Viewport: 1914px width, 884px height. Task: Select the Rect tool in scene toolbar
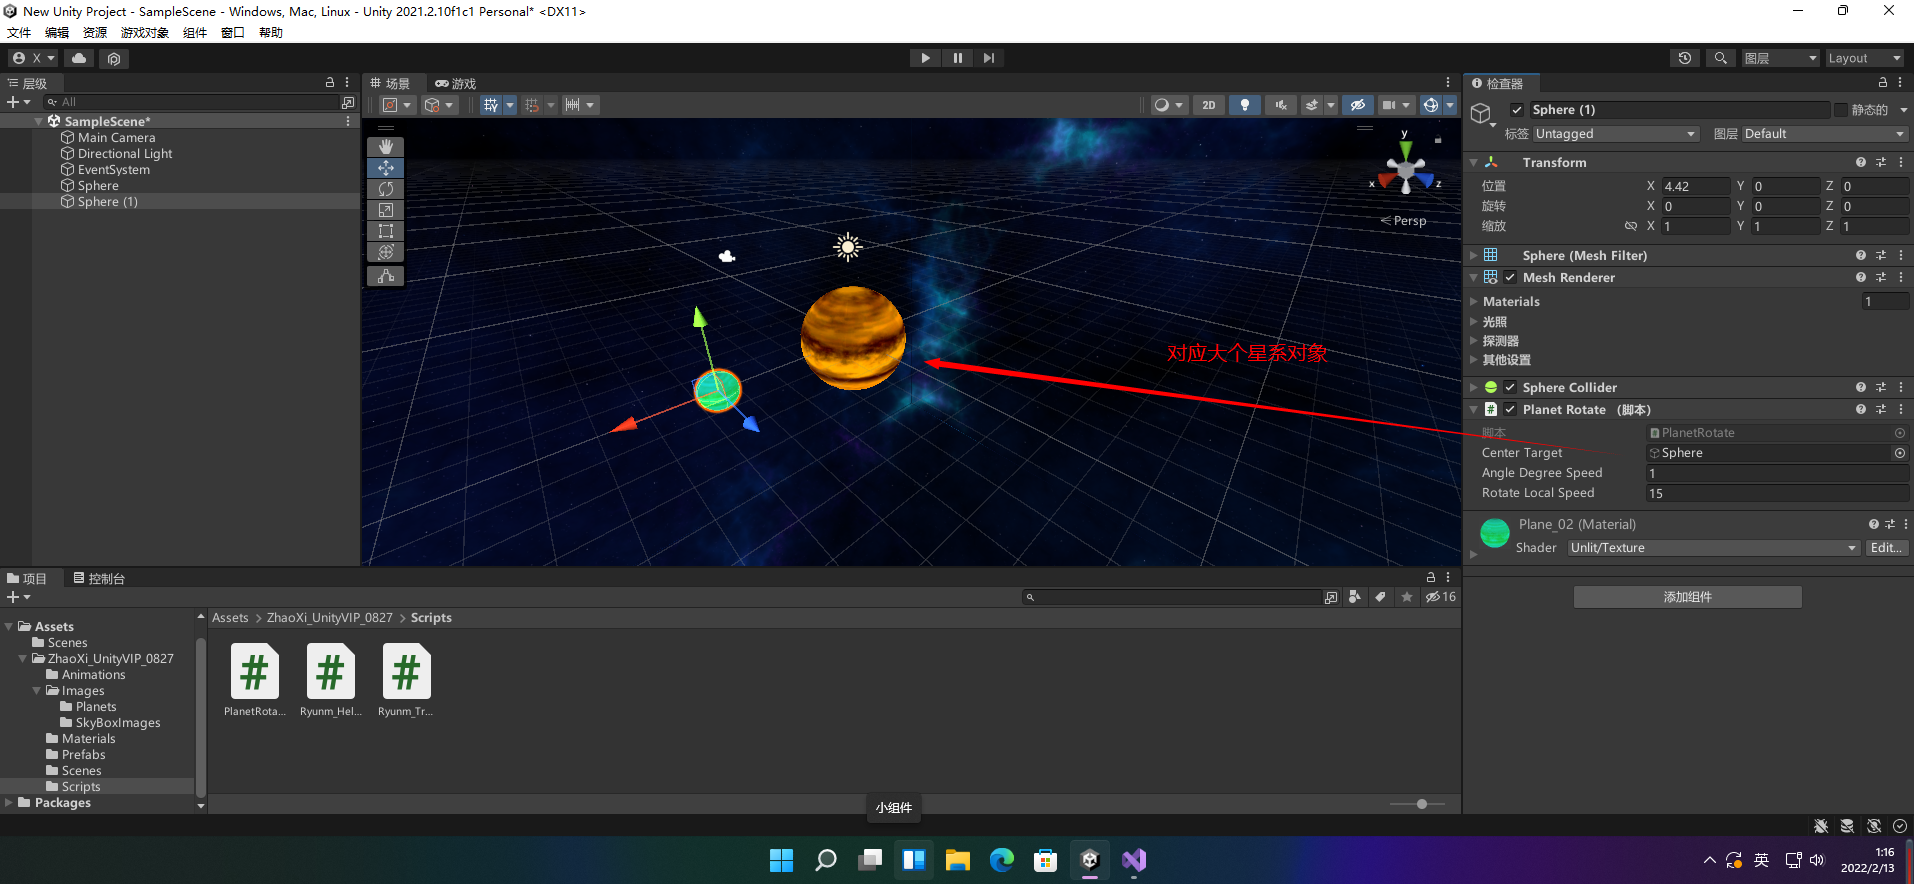pos(385,231)
